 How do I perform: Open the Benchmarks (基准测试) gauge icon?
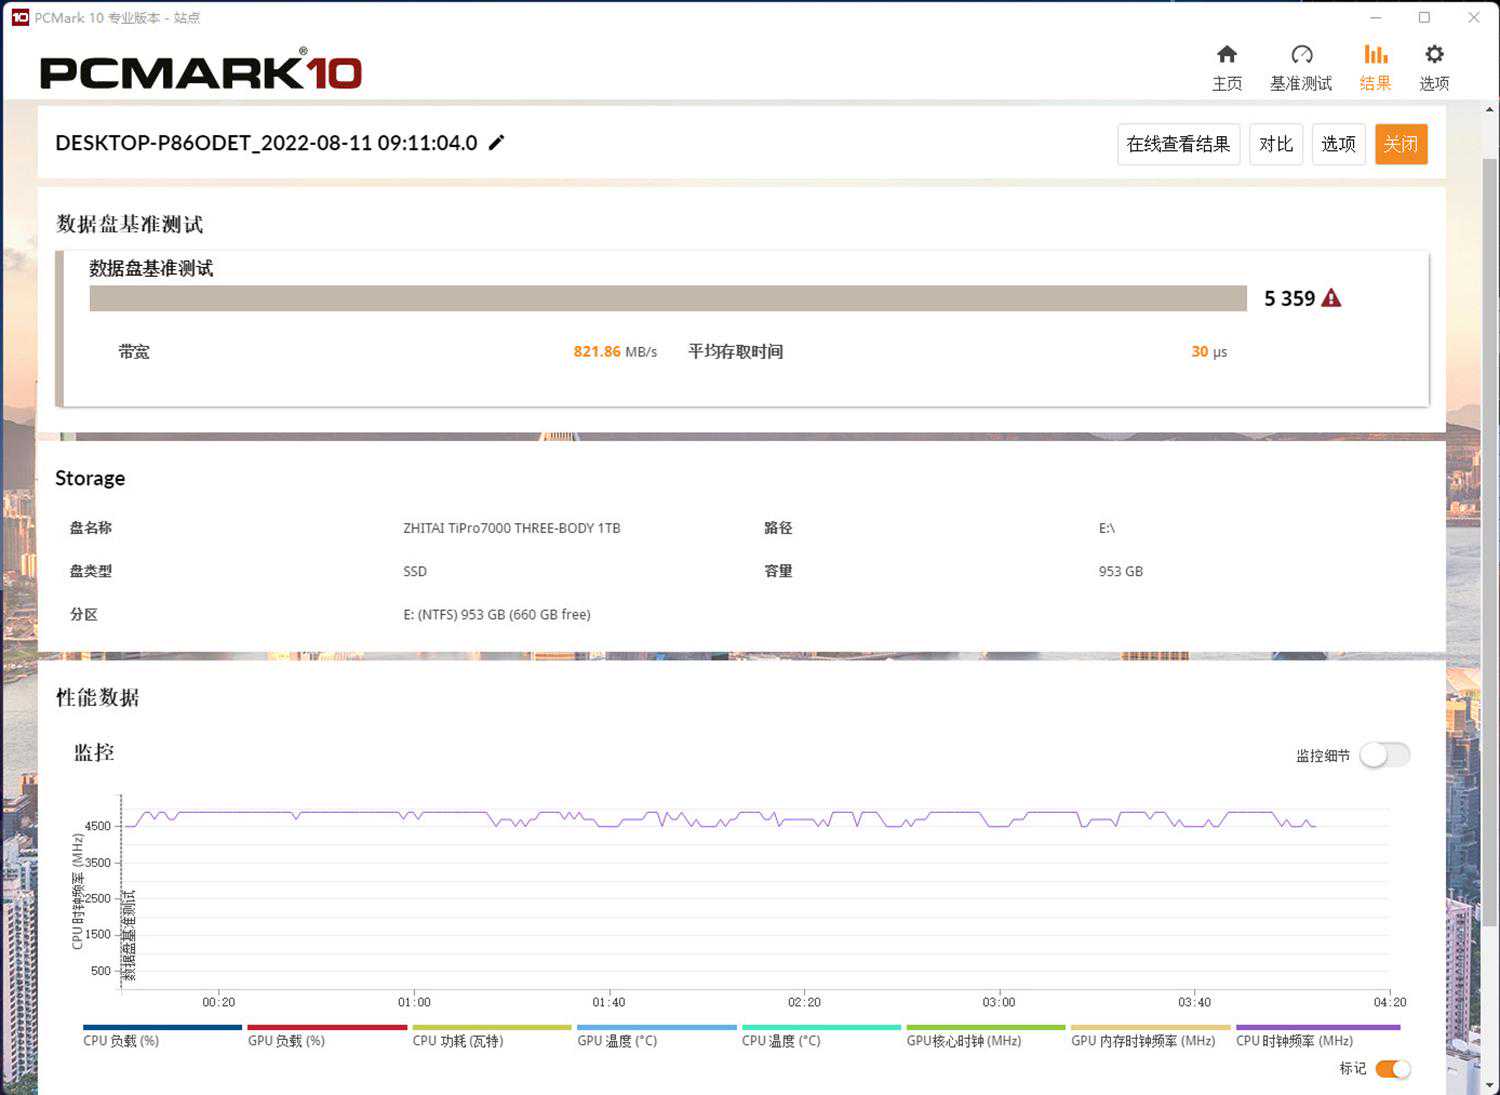[1301, 55]
